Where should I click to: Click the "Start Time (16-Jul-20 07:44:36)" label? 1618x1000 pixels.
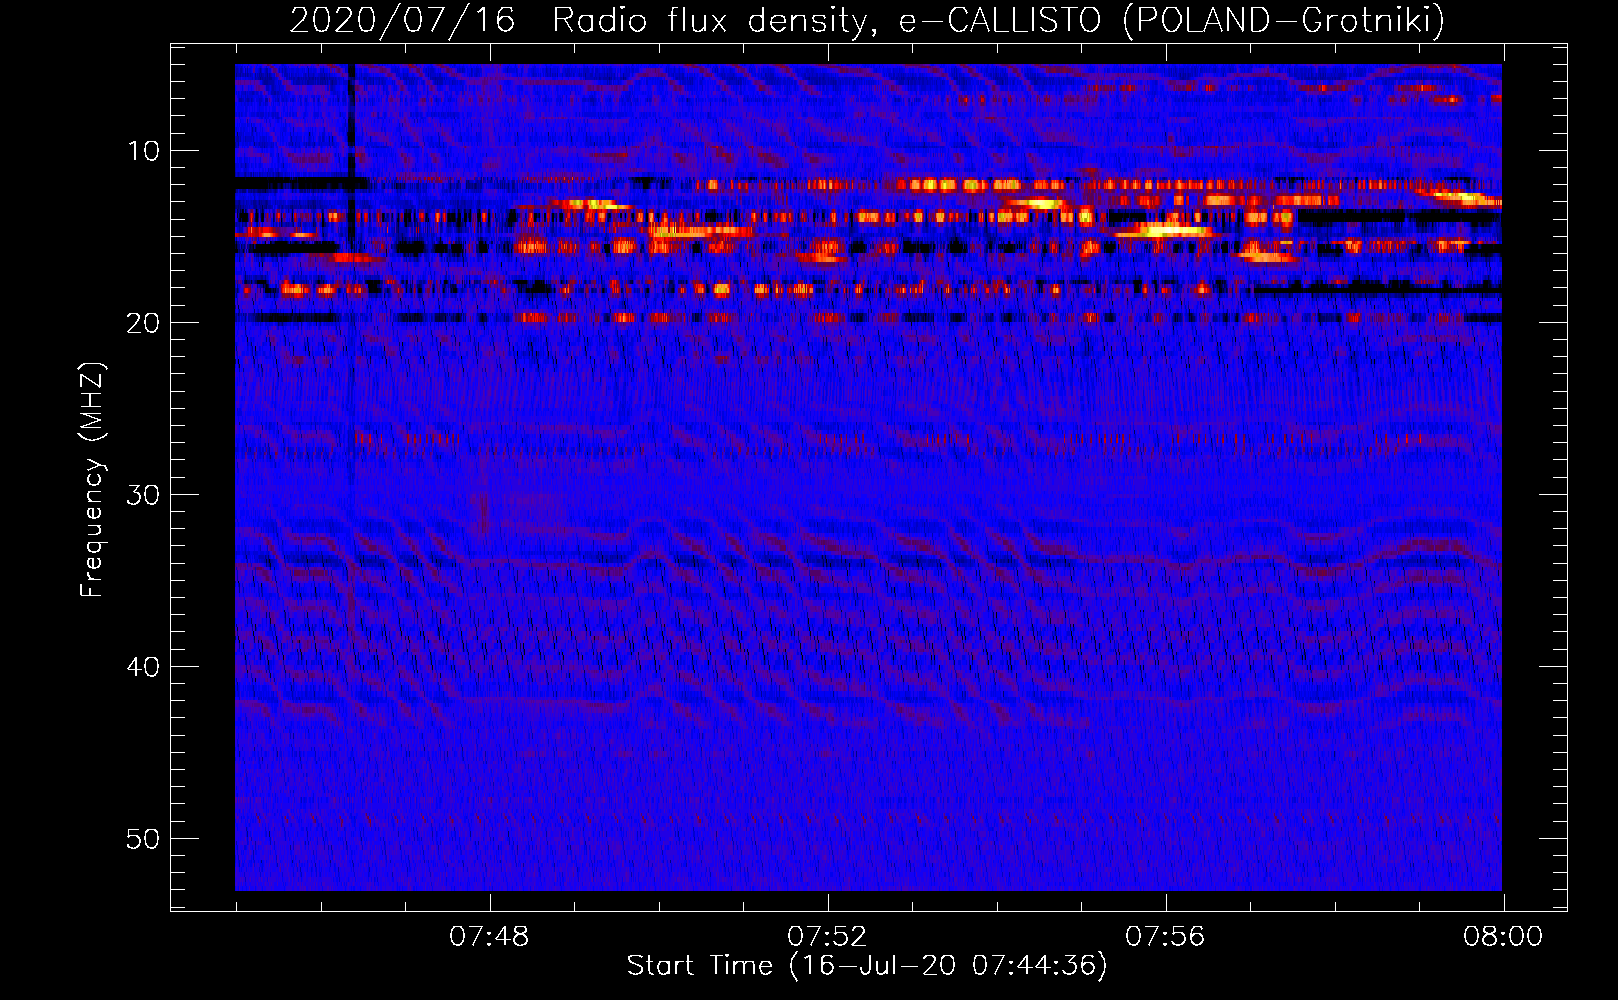[x=867, y=966]
